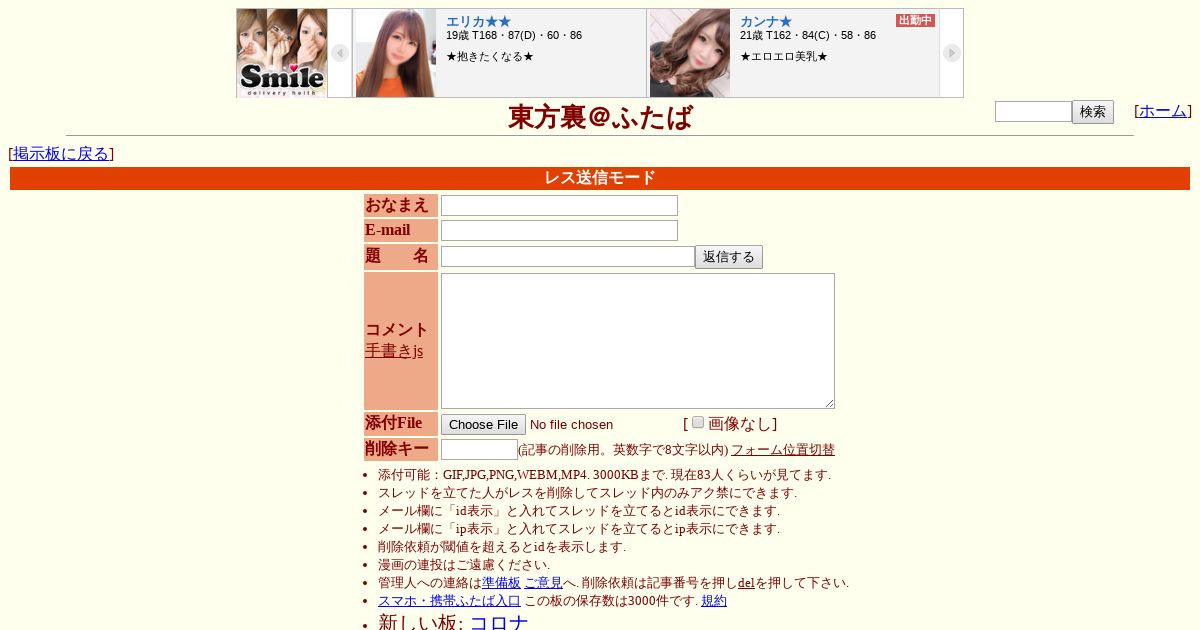Click the レス送信モード header bar
Viewport: 1200px width, 630px height.
[600, 178]
